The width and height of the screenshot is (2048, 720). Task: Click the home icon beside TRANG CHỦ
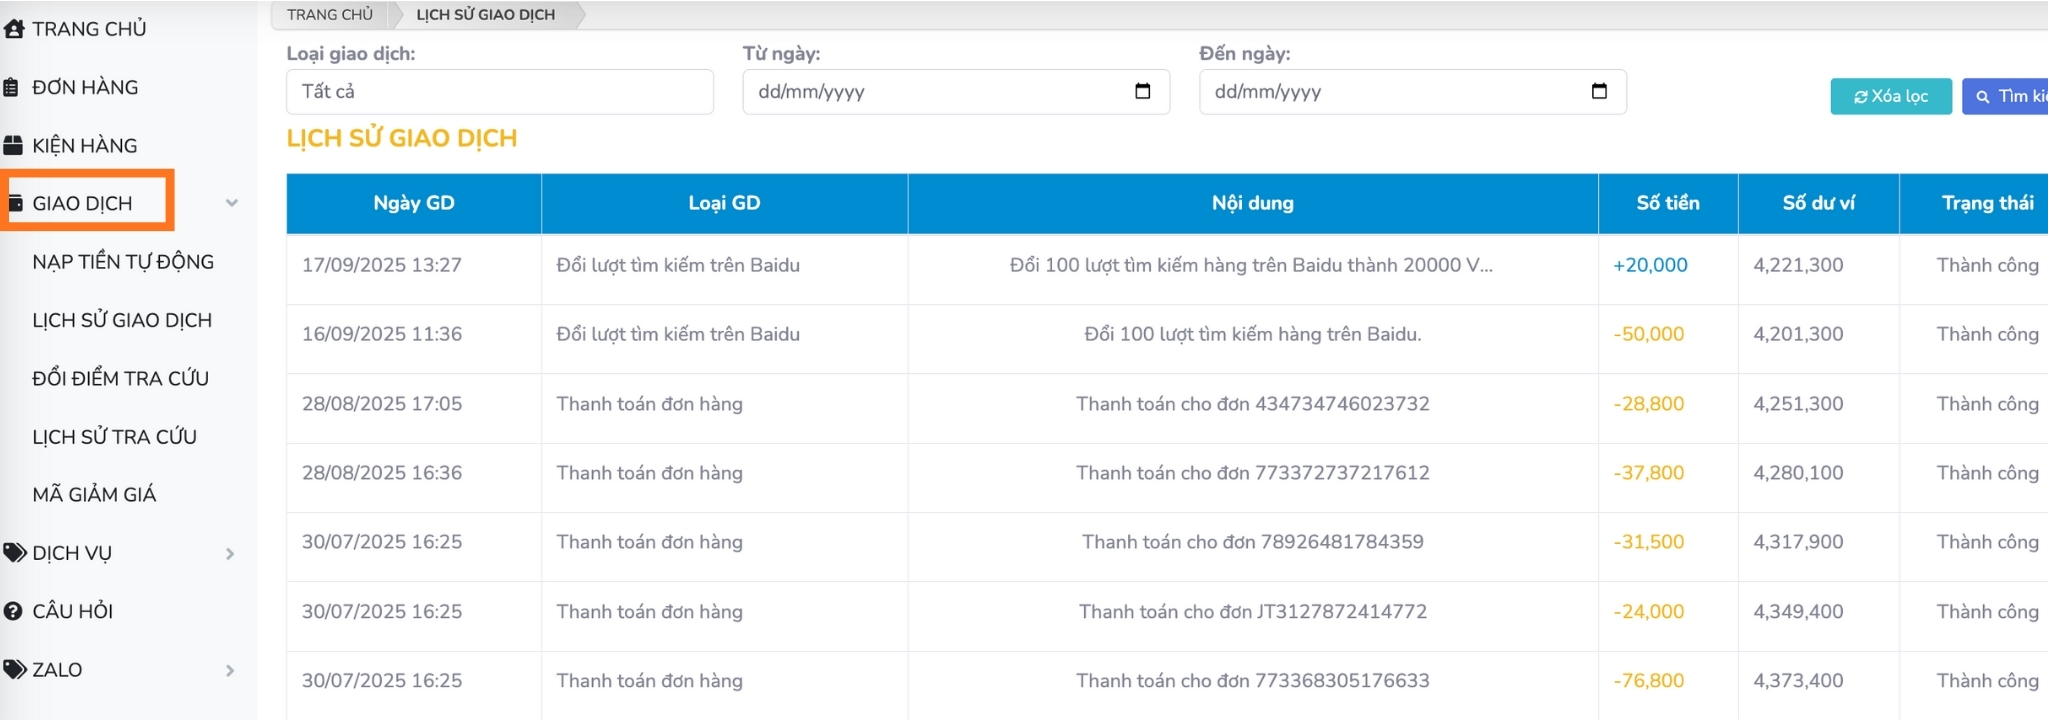pos(13,29)
